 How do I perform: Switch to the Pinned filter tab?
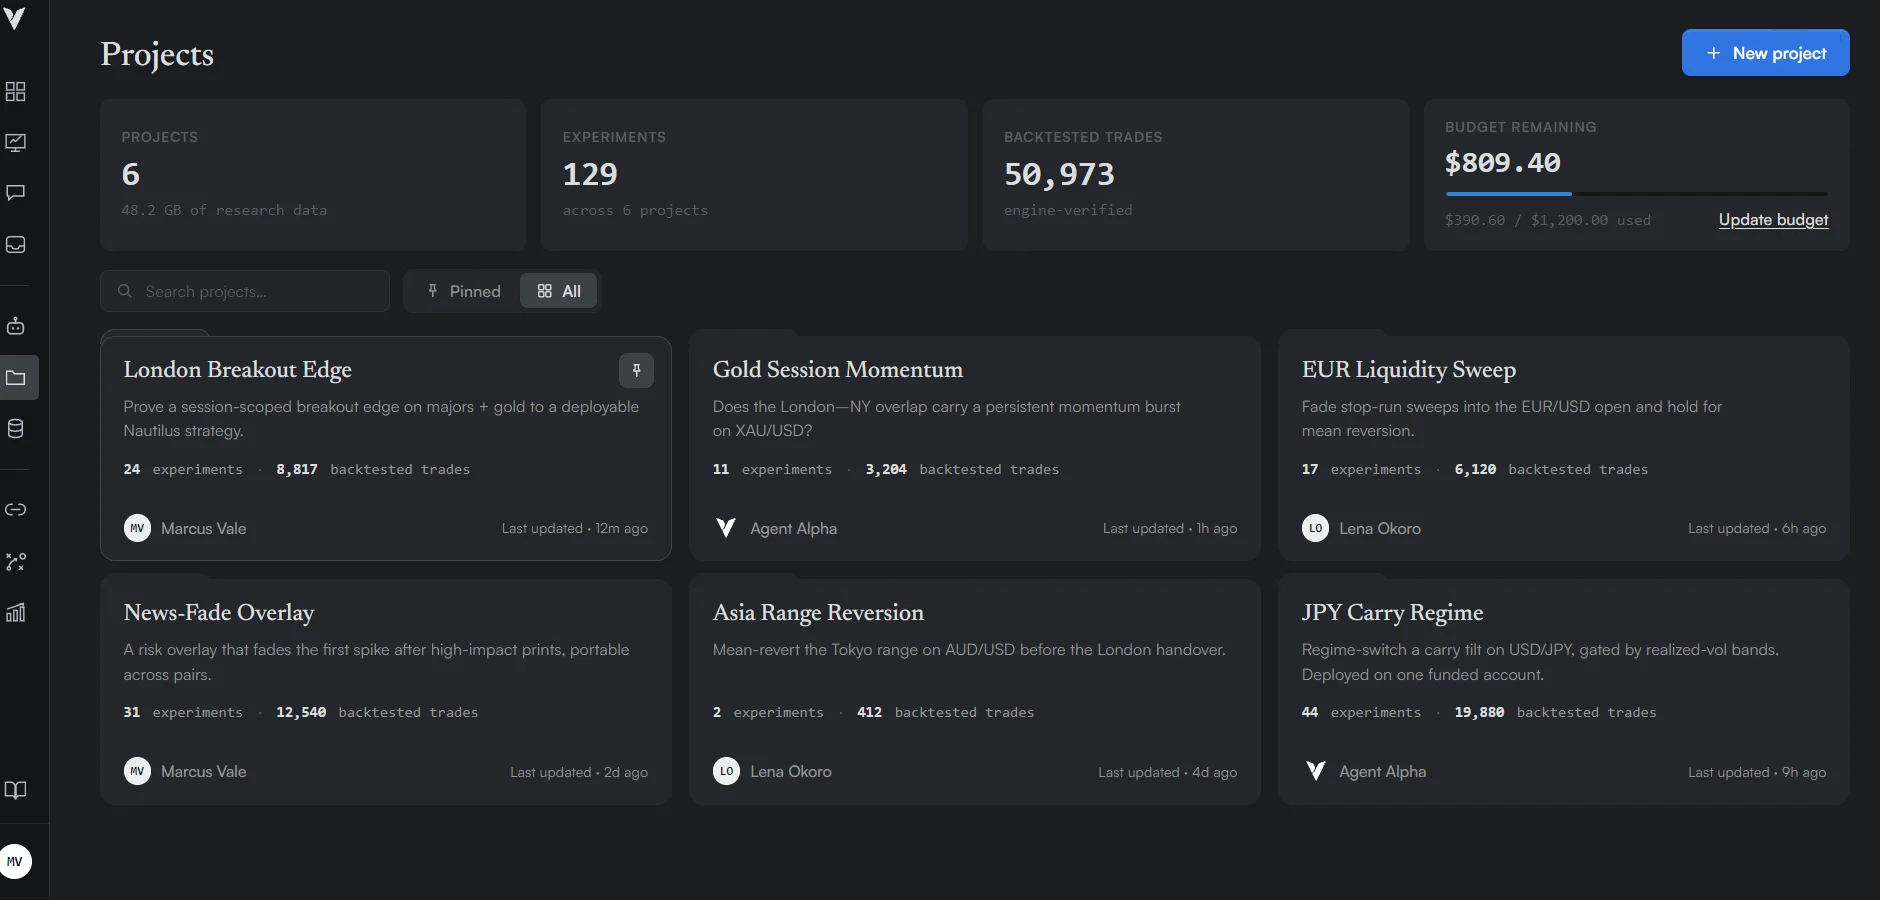(x=463, y=291)
